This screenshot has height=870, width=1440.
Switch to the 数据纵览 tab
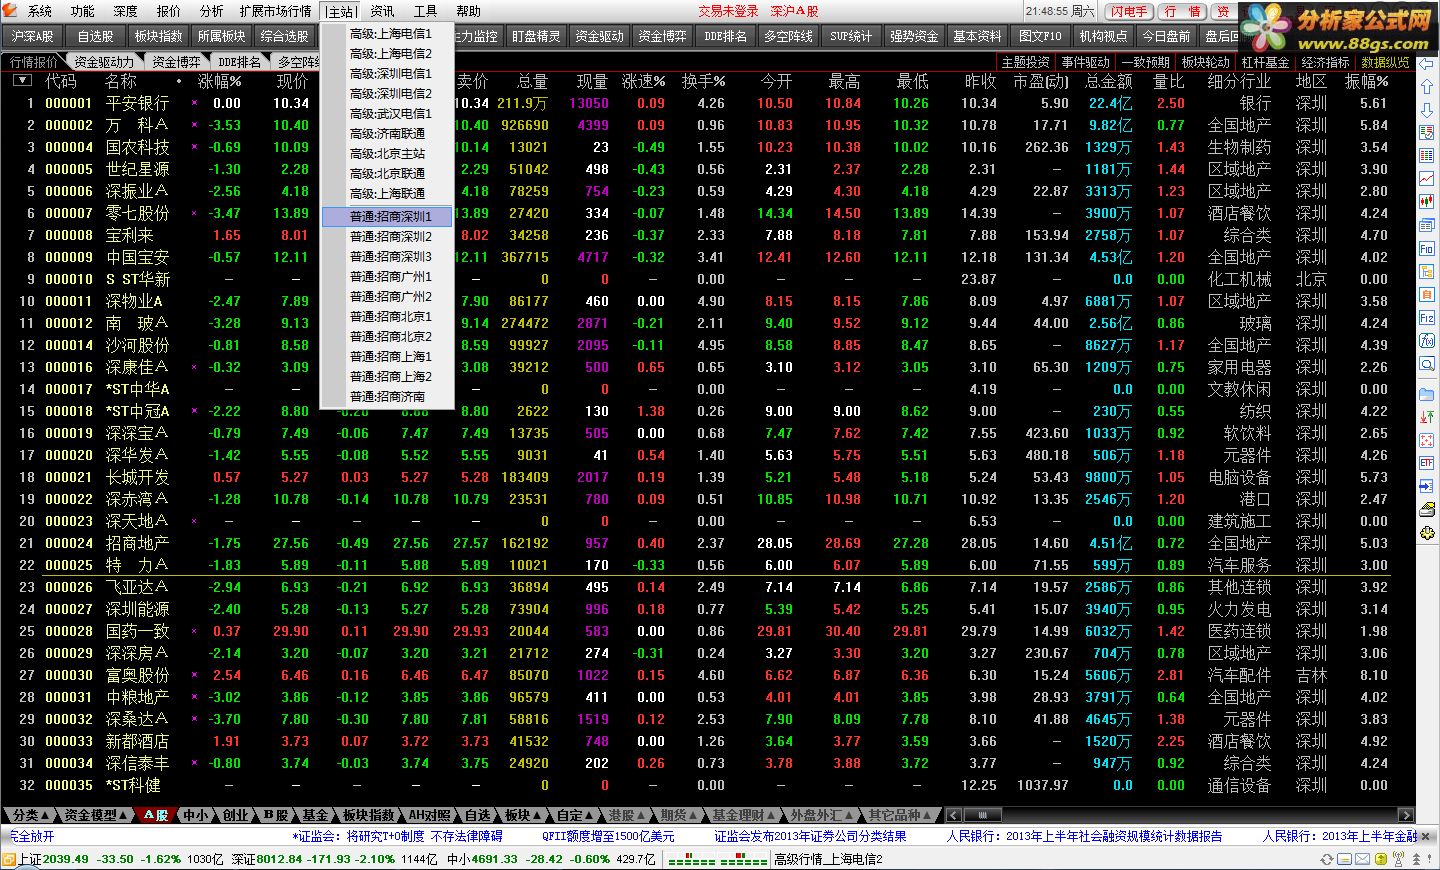[x=1385, y=62]
